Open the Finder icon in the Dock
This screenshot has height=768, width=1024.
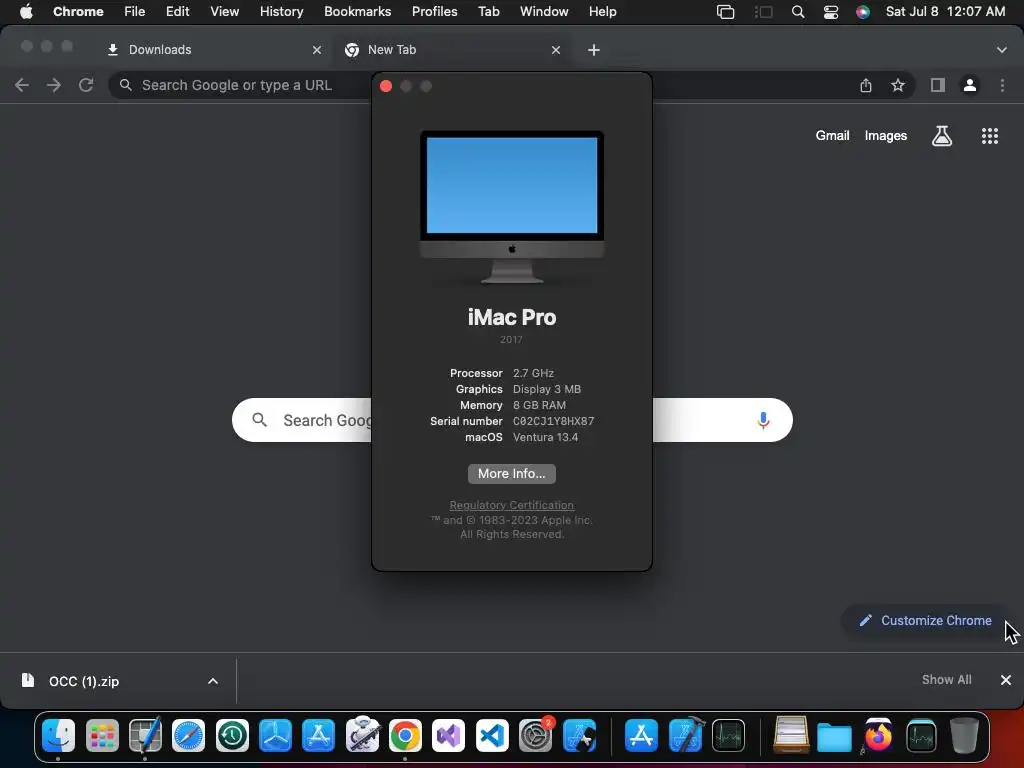point(58,735)
